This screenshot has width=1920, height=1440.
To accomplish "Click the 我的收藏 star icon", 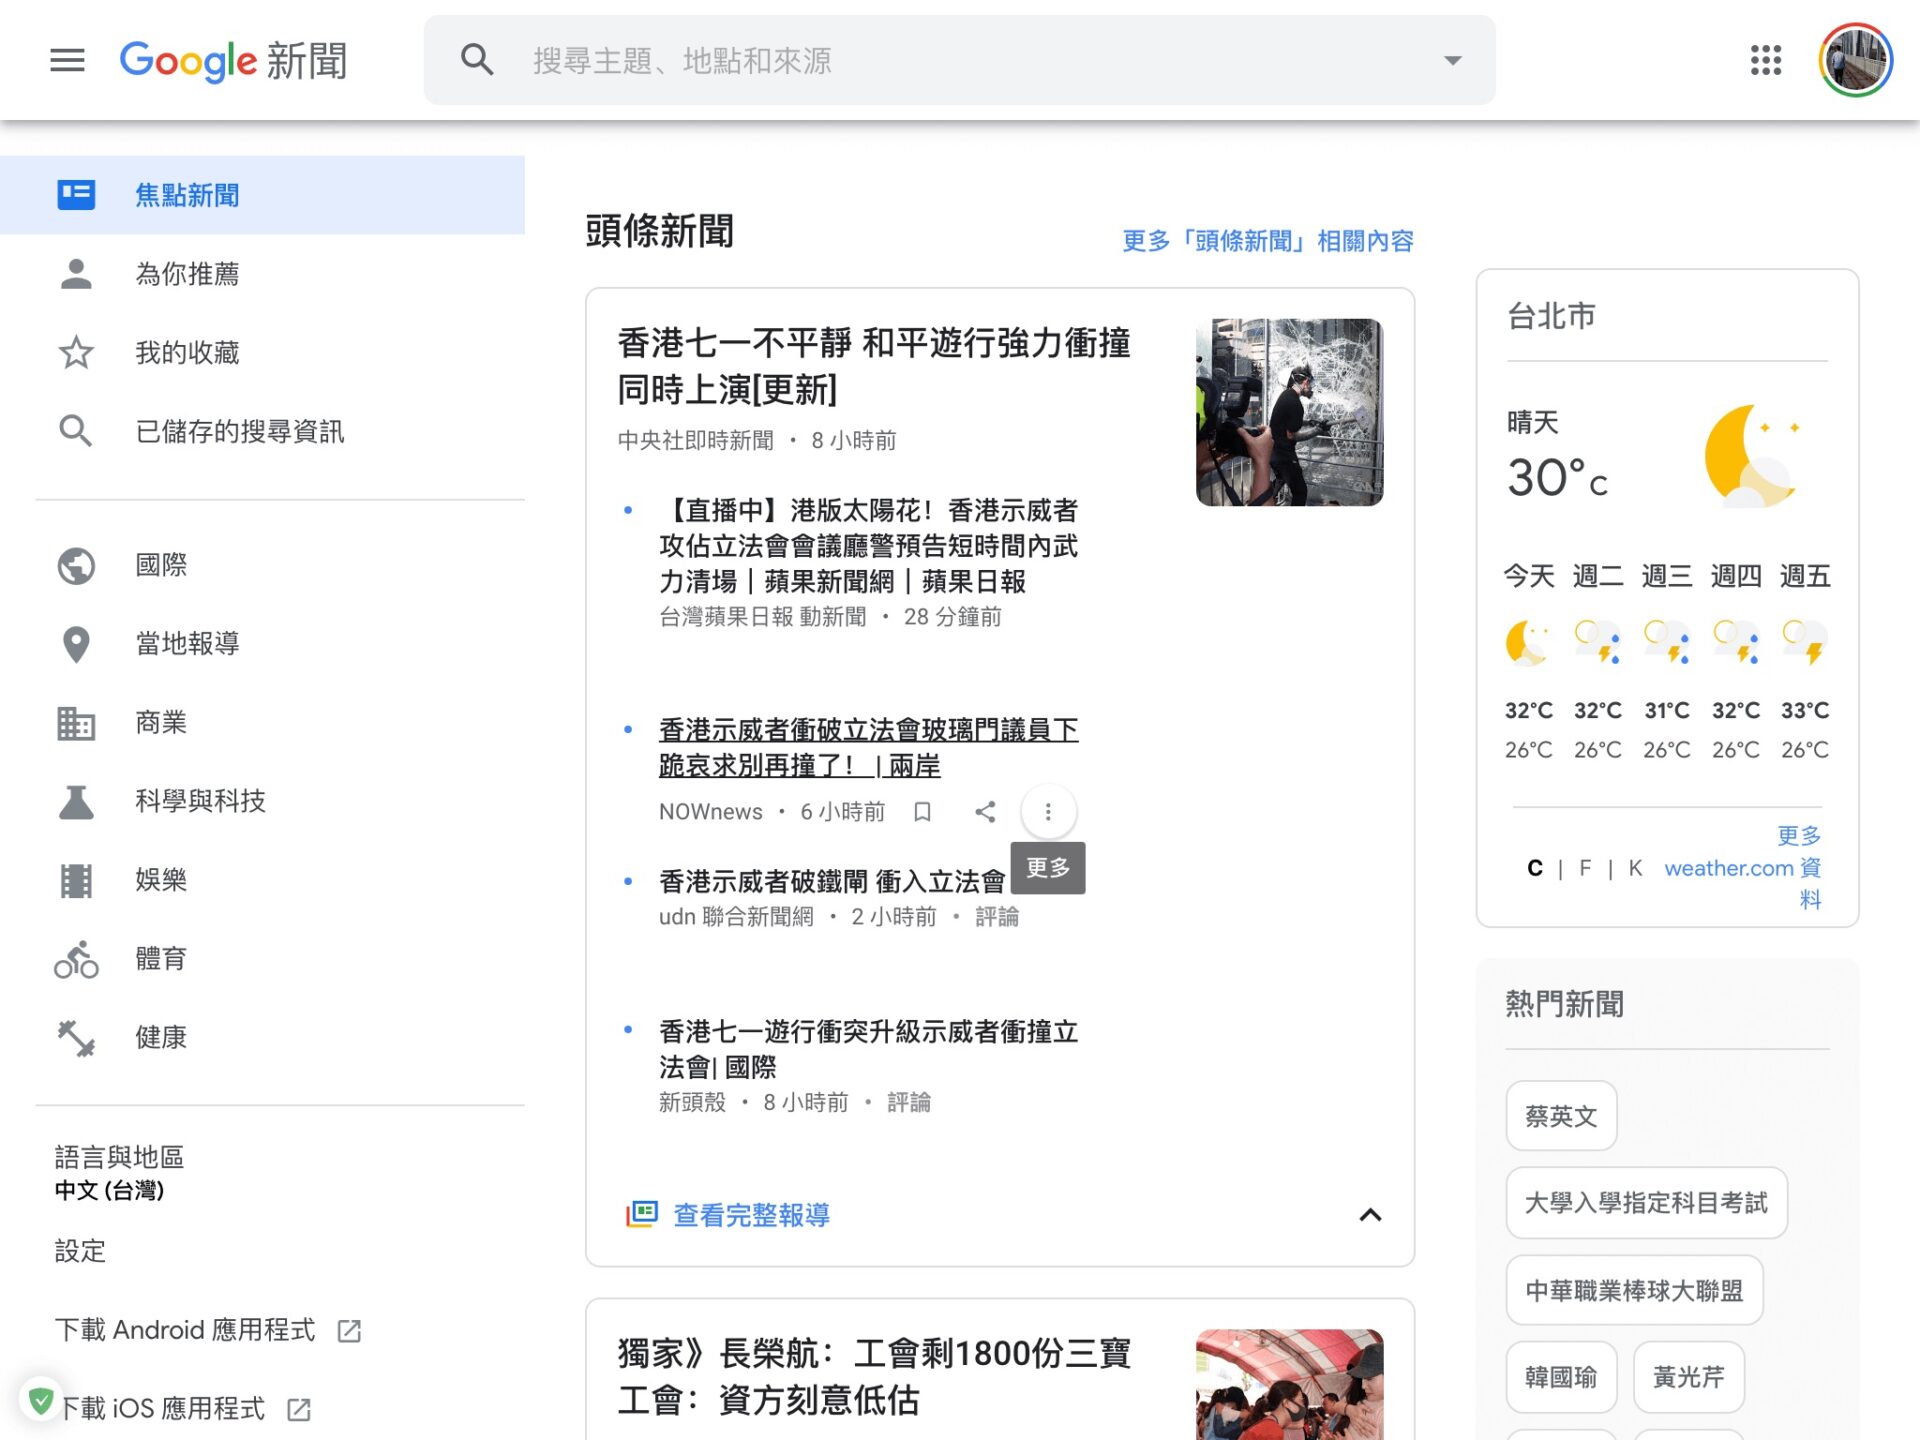I will pos(76,352).
